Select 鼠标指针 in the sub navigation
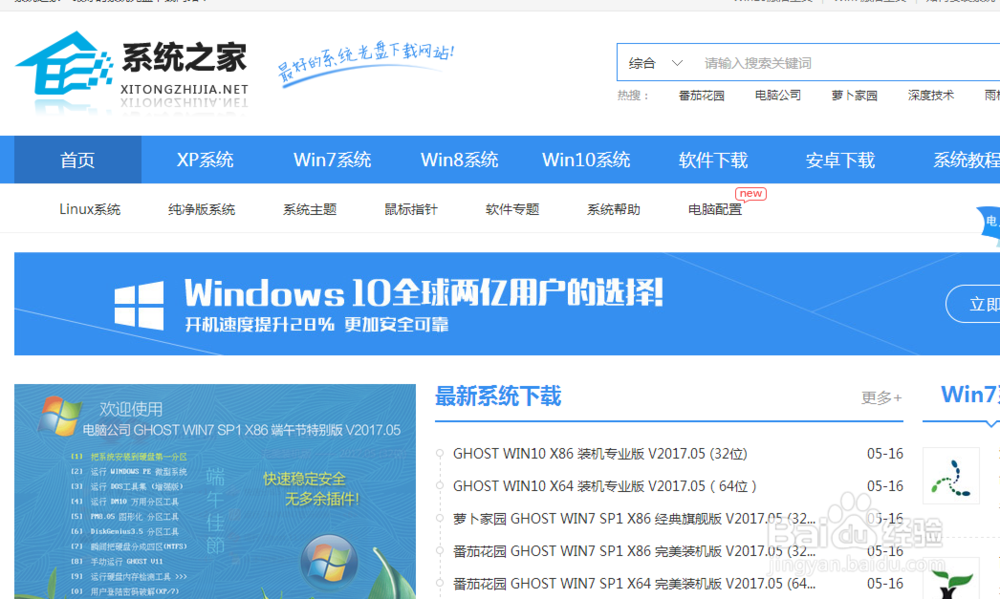Image resolution: width=1000 pixels, height=599 pixels. click(x=411, y=209)
